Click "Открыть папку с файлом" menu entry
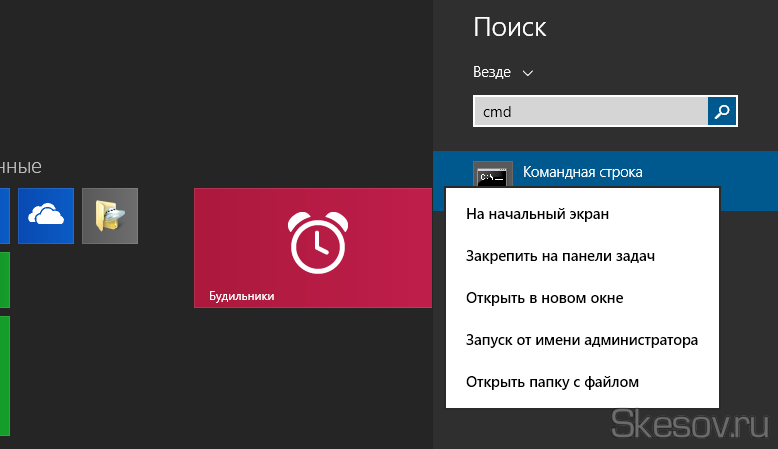 tap(551, 382)
